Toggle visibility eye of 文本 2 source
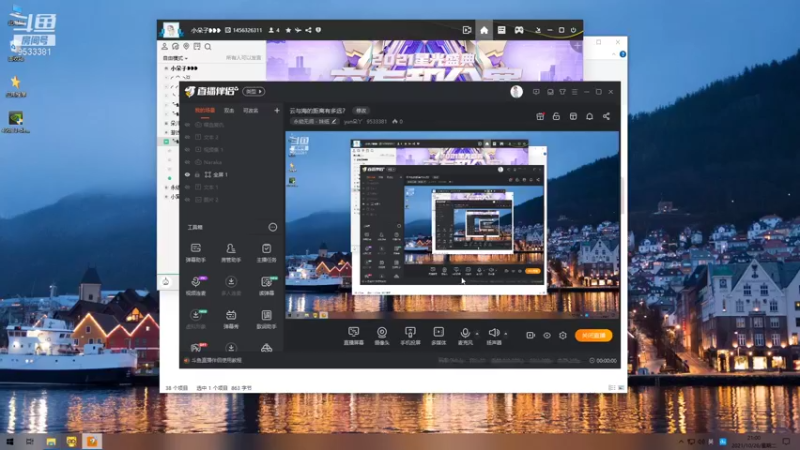The image size is (800, 450). (187, 137)
